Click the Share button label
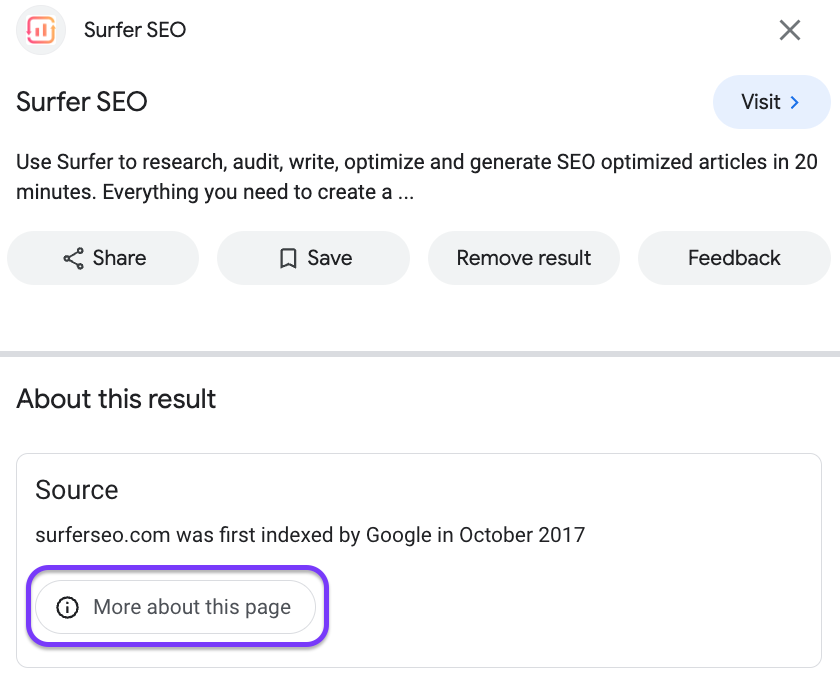Image resolution: width=840 pixels, height=676 pixels. point(119,258)
